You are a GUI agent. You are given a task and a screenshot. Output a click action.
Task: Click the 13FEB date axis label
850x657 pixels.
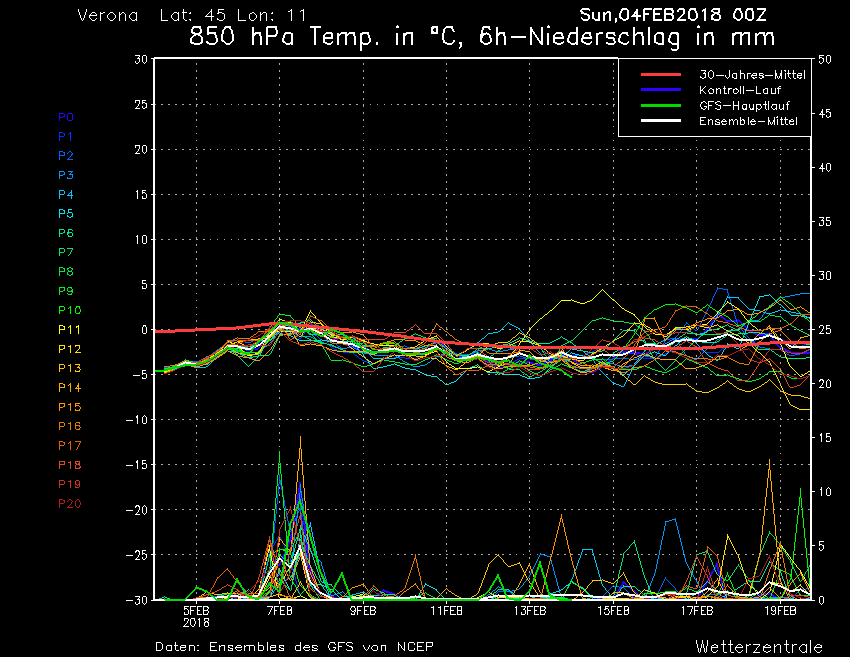click(x=530, y=611)
